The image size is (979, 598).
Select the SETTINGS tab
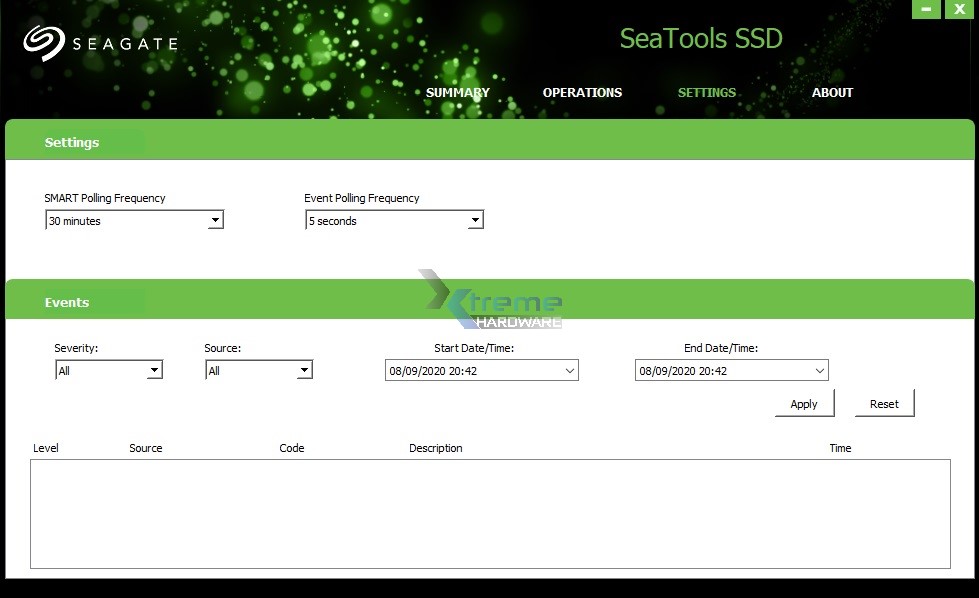point(707,92)
